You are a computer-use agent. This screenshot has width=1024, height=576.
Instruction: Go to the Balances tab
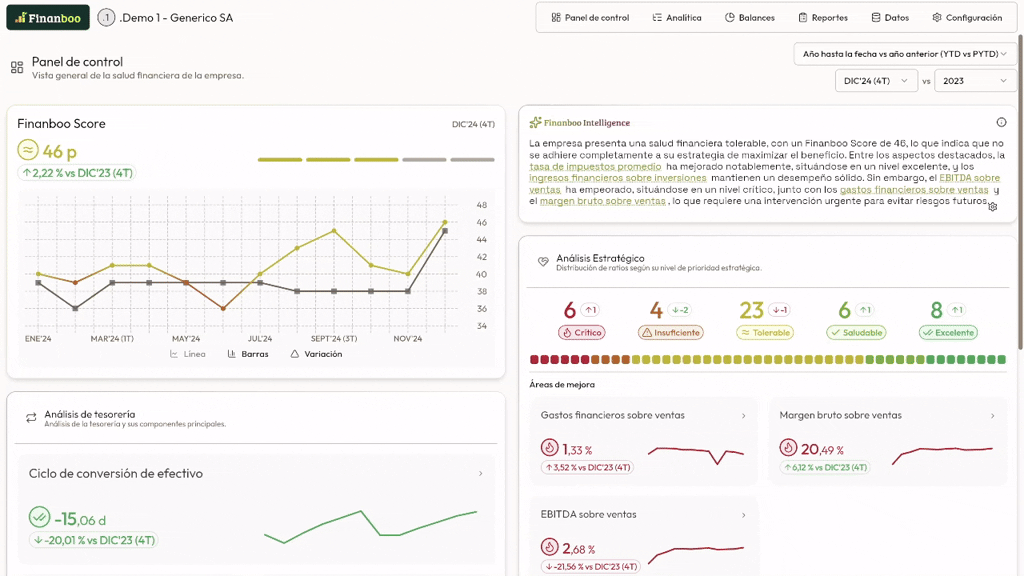749,18
